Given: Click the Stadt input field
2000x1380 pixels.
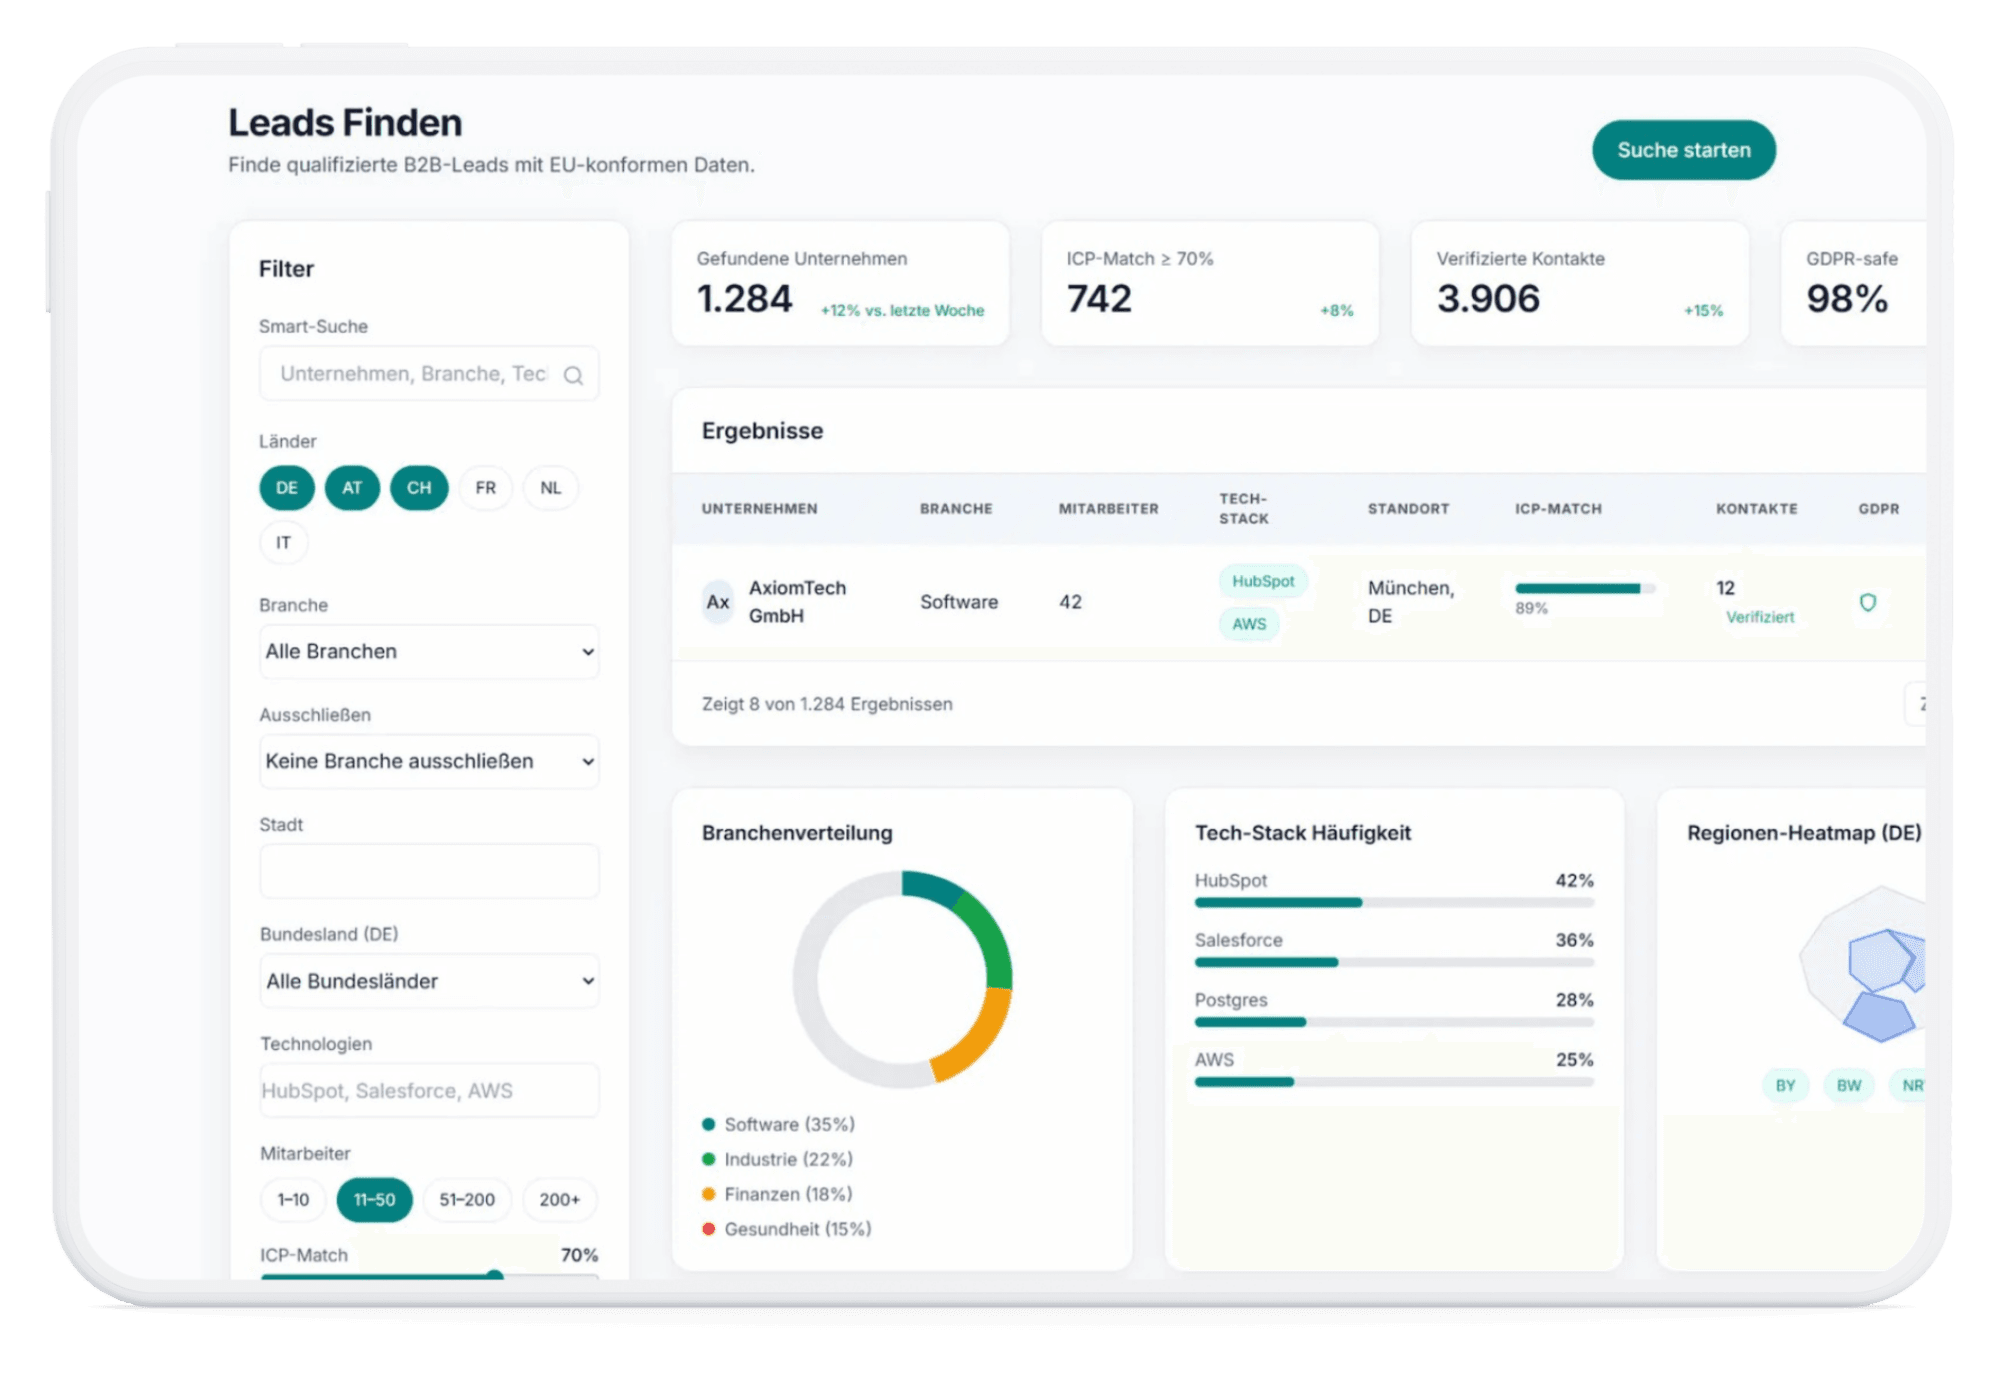Looking at the screenshot, I should click(428, 870).
